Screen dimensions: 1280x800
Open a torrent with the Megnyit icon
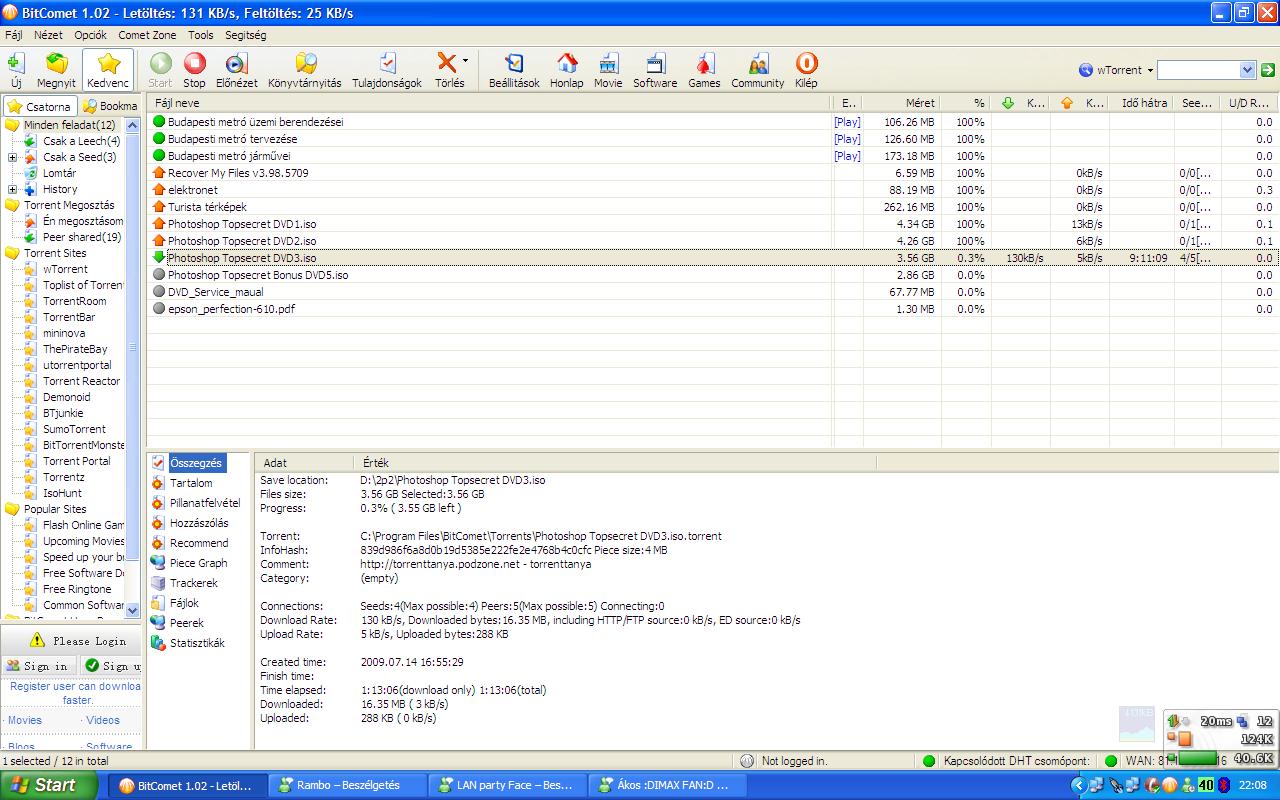pyautogui.click(x=56, y=70)
